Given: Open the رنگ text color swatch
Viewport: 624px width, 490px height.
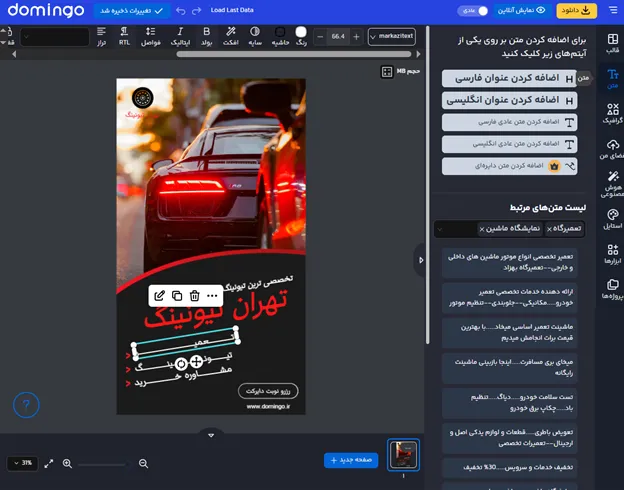Looking at the screenshot, I should [301, 36].
